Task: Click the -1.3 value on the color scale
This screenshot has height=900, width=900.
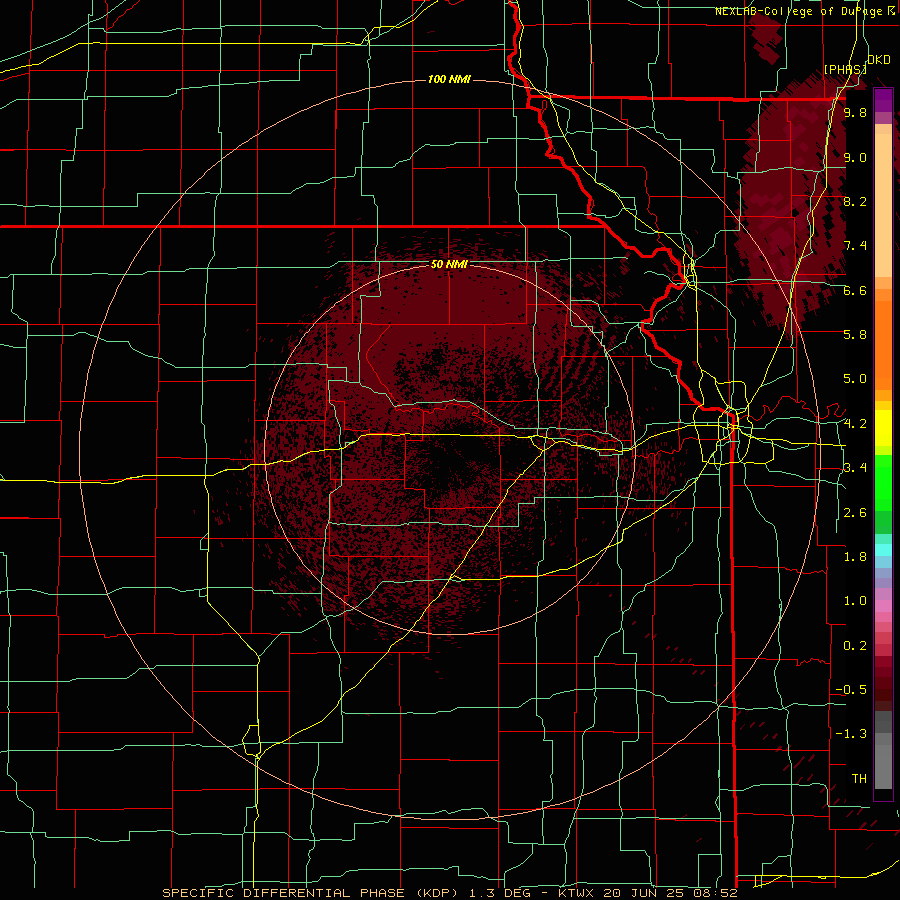Action: pyautogui.click(x=851, y=734)
